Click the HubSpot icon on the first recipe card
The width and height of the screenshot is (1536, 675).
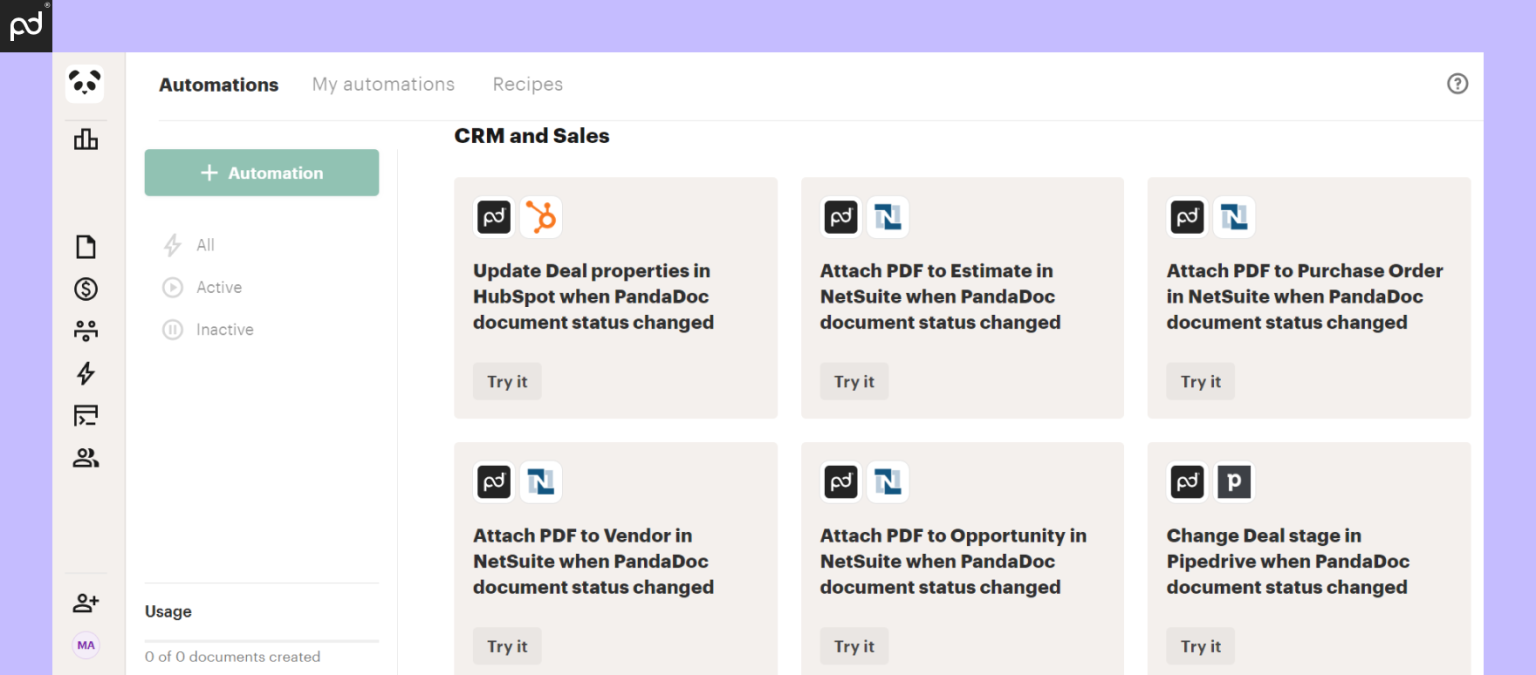540,217
